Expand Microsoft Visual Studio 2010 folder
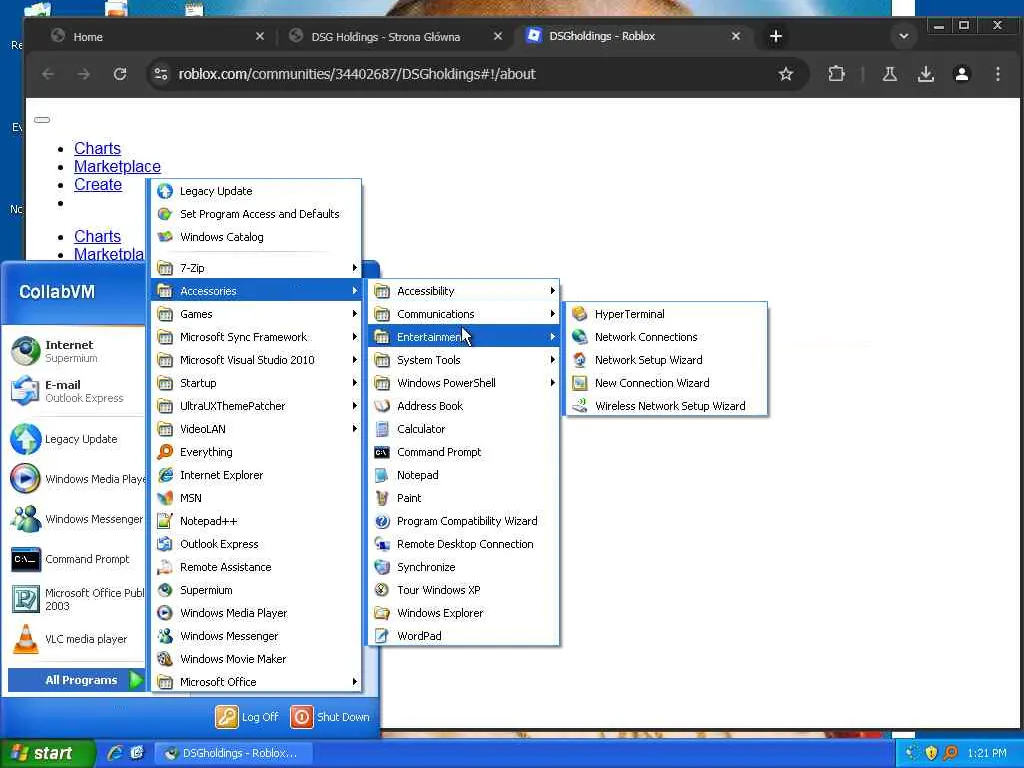Viewport: 1024px width, 768px height. click(256, 360)
